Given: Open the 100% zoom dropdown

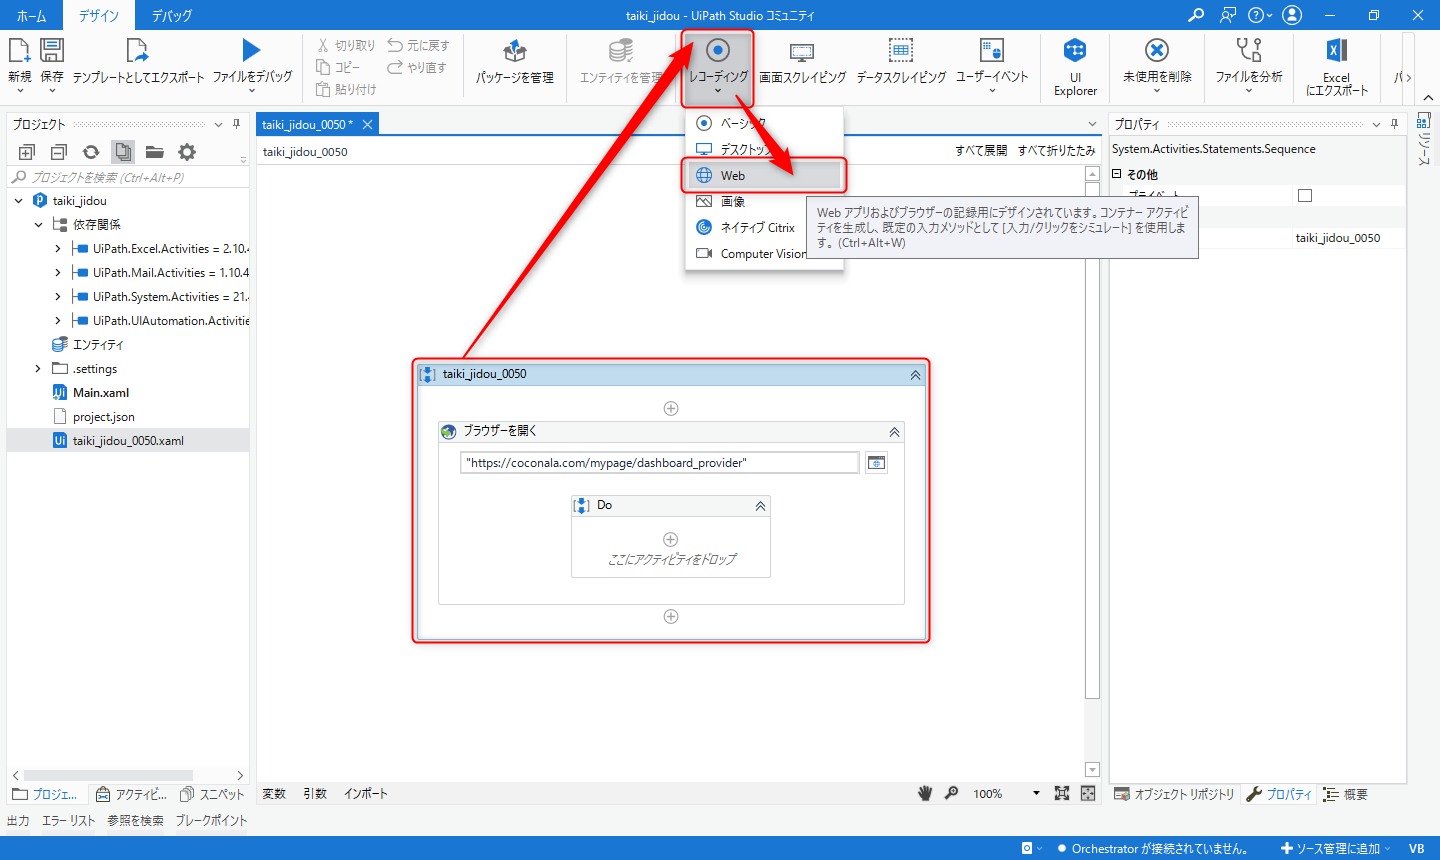Looking at the screenshot, I should pyautogui.click(x=1036, y=793).
